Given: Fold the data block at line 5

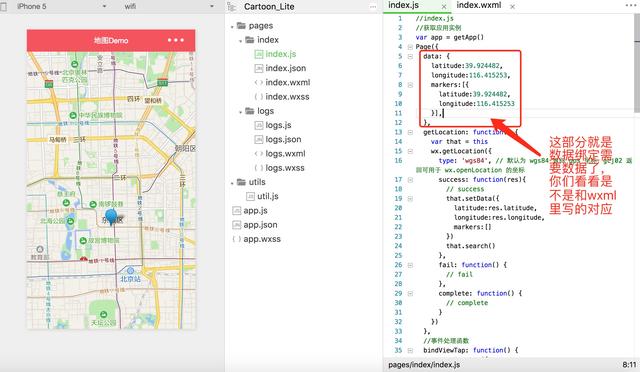Looking at the screenshot, I should [x=410, y=56].
